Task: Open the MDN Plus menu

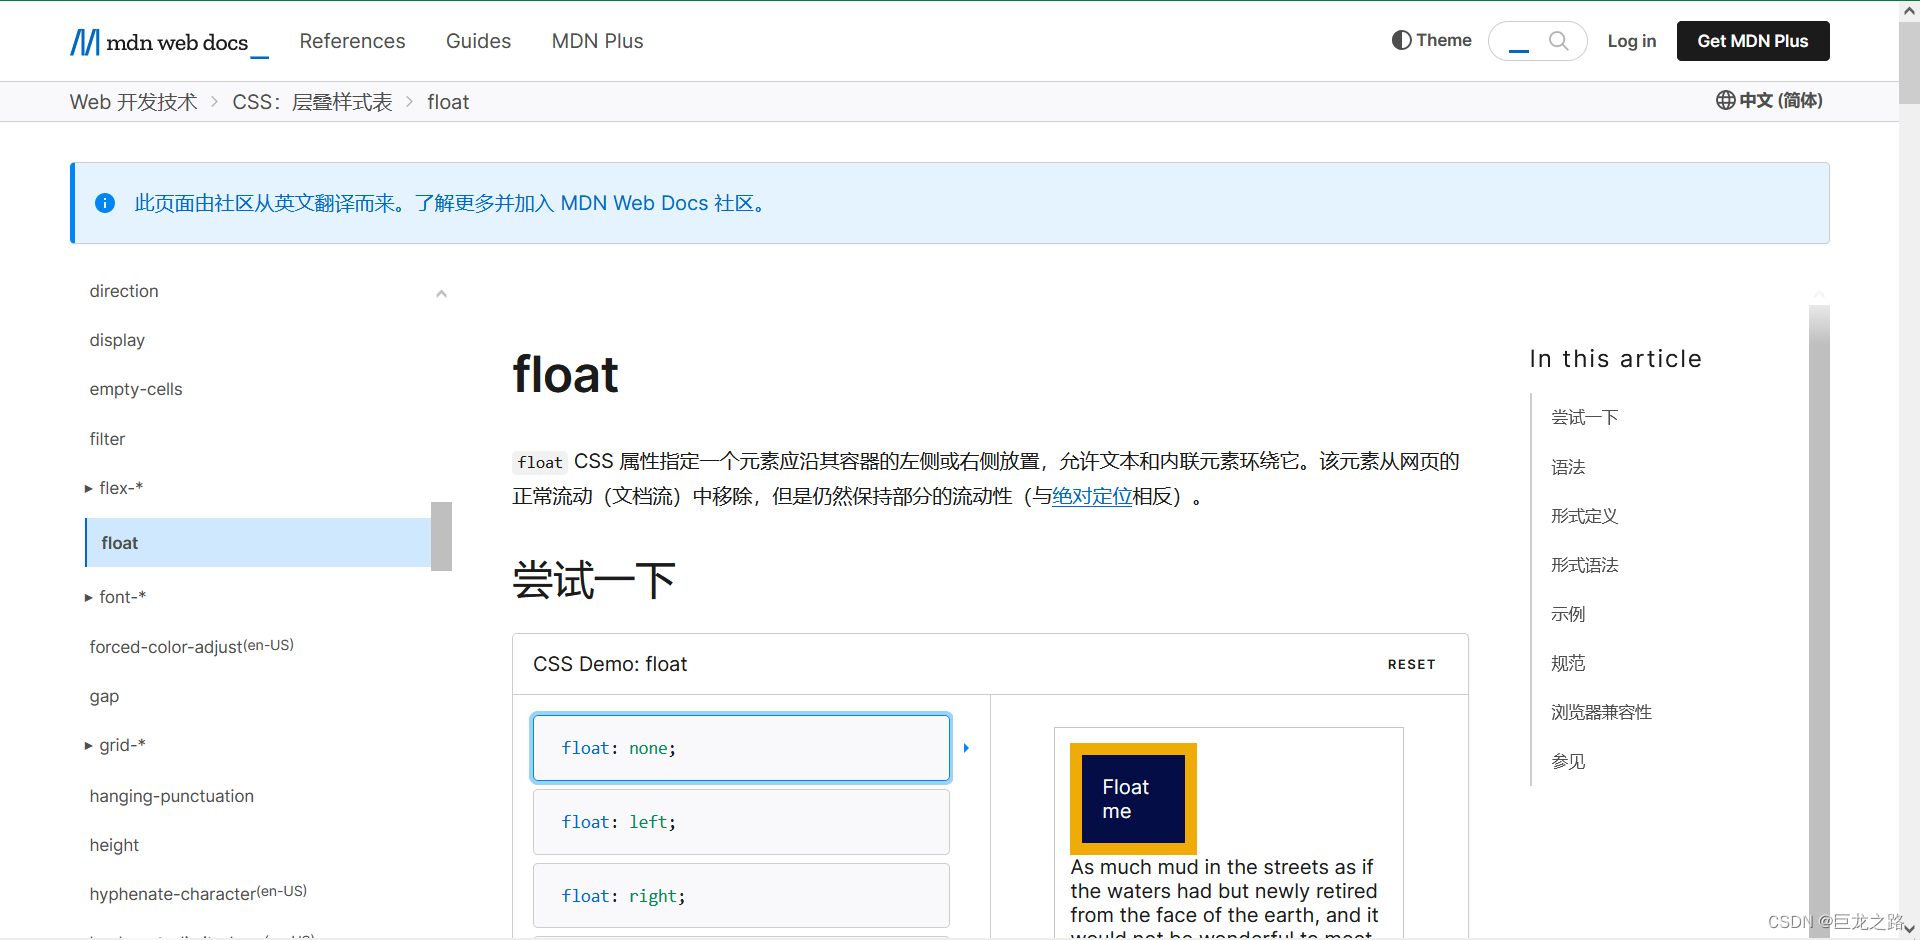Action: [x=597, y=41]
